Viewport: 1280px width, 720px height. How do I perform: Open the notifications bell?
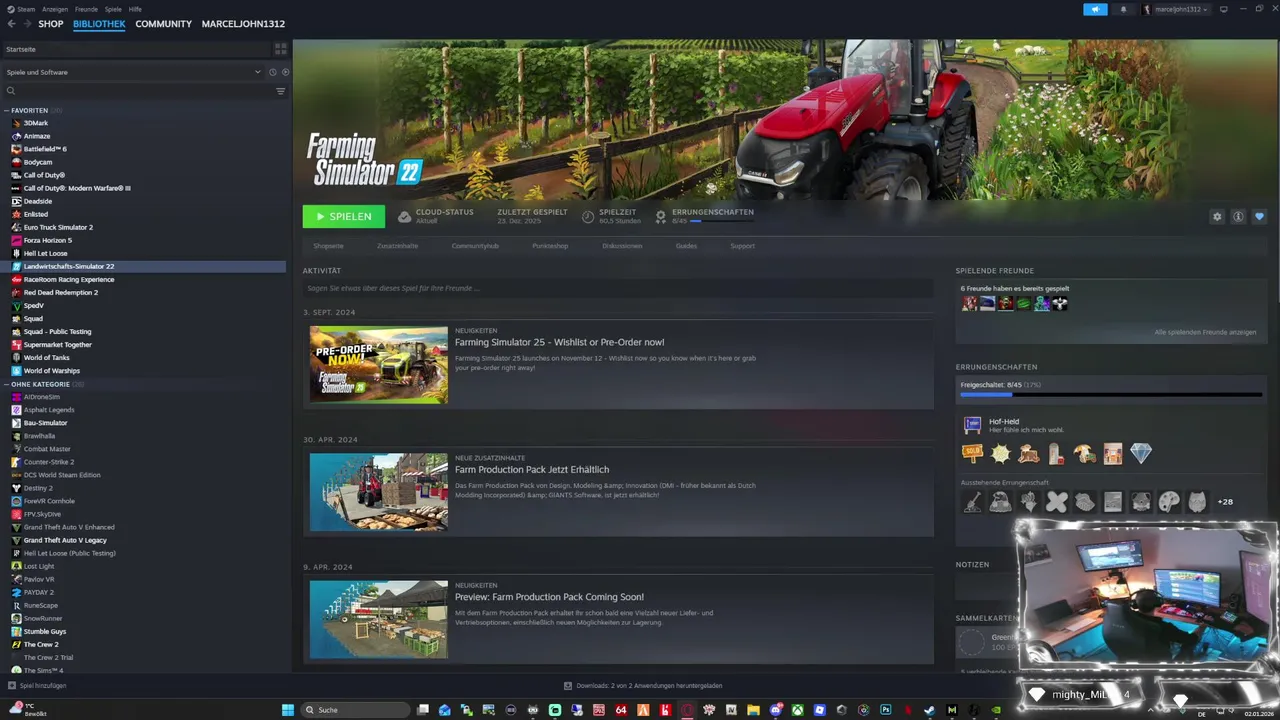coord(1122,9)
